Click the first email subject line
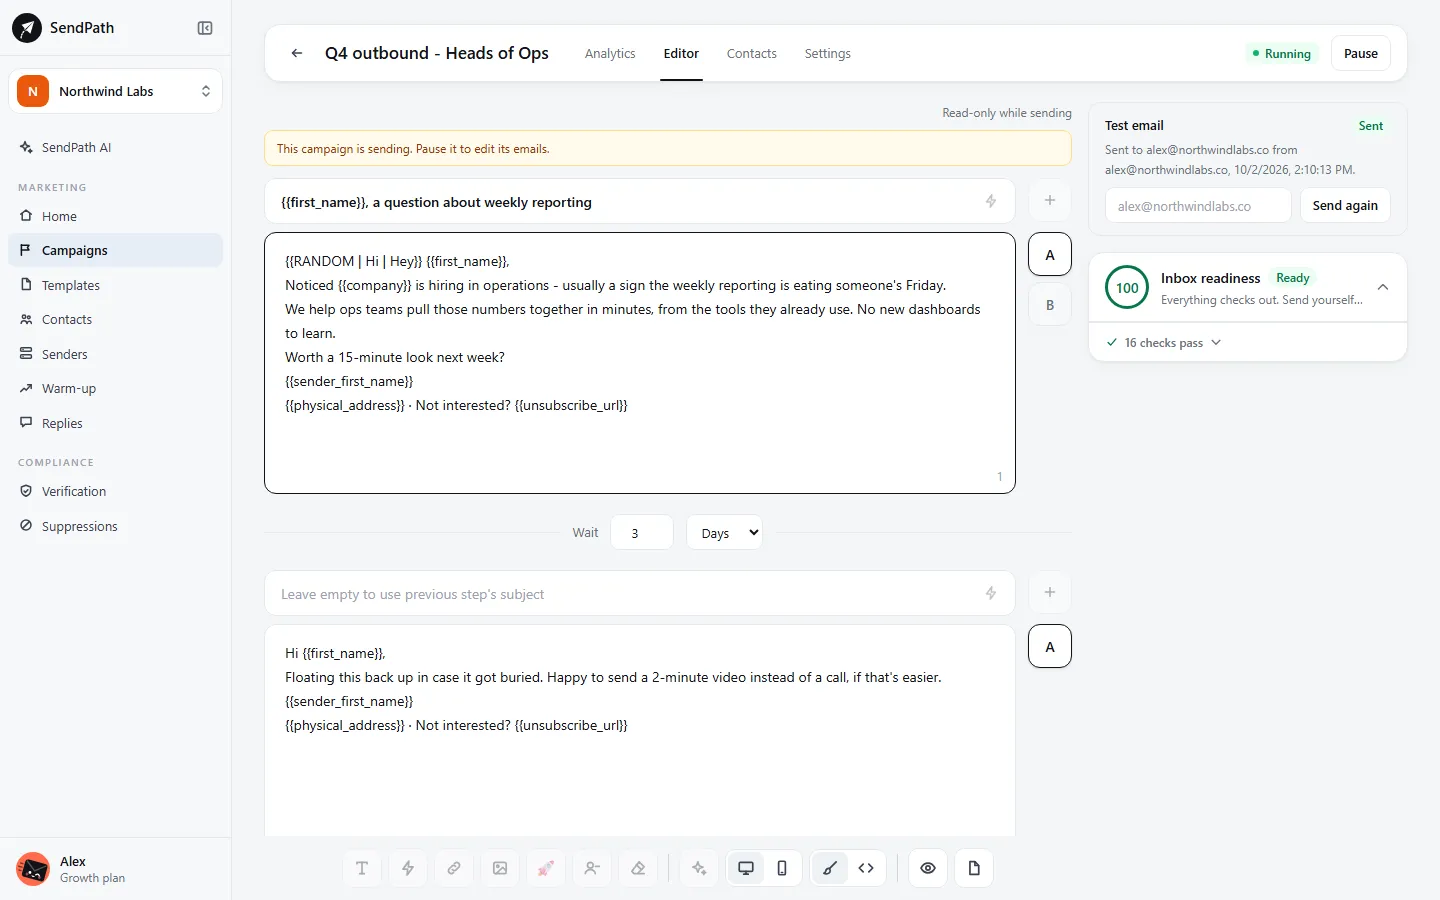This screenshot has height=900, width=1440. (x=640, y=201)
